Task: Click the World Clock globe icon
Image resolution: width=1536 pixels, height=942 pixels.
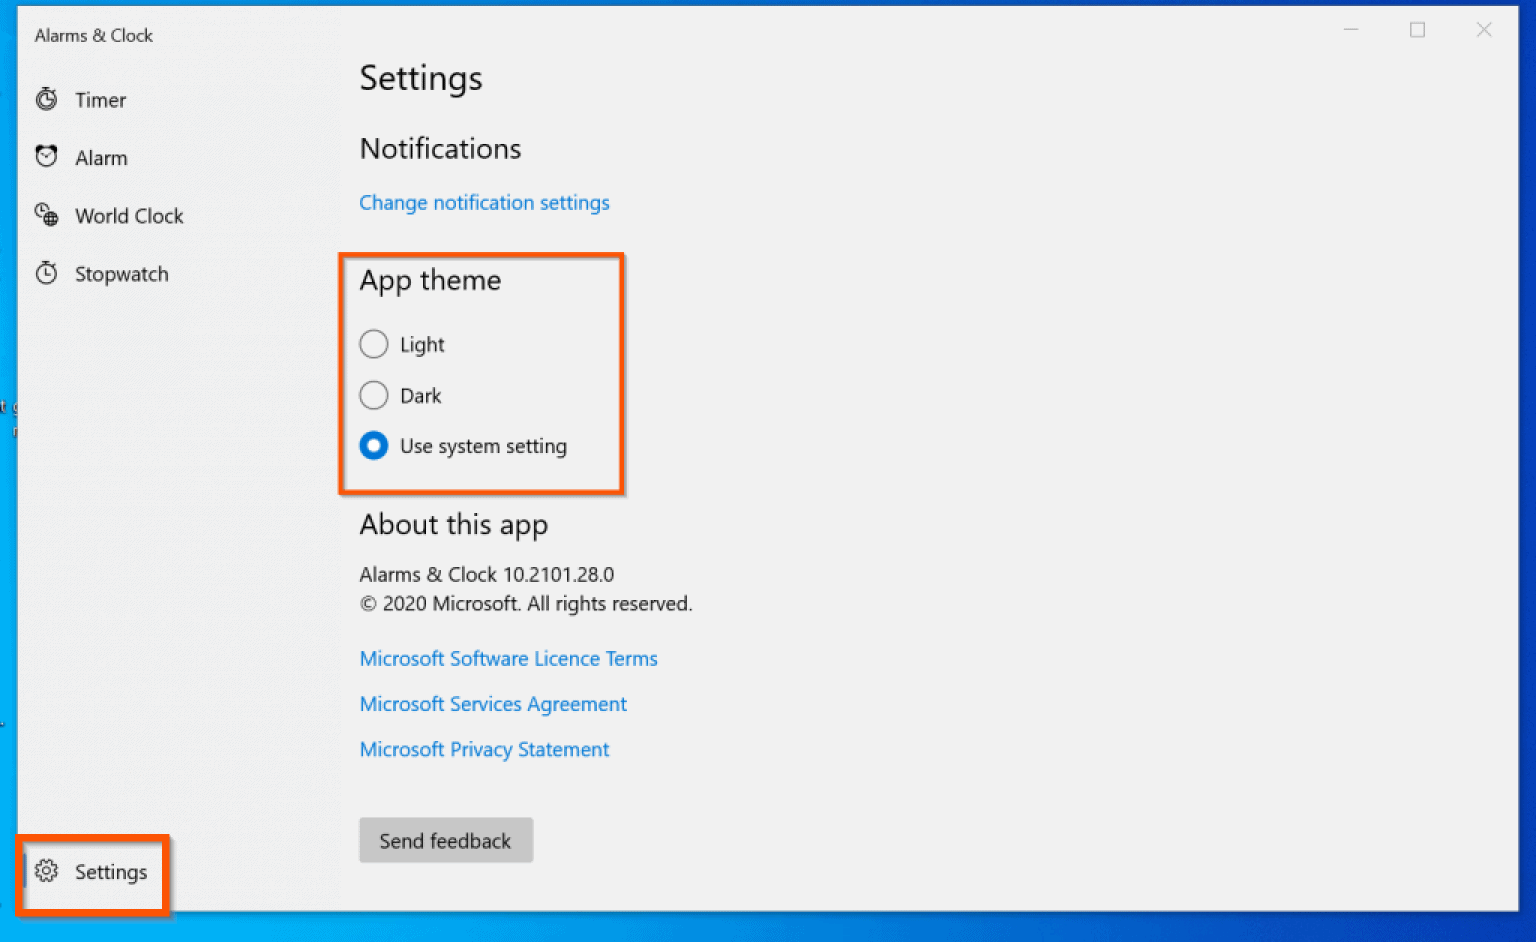Action: (x=47, y=215)
